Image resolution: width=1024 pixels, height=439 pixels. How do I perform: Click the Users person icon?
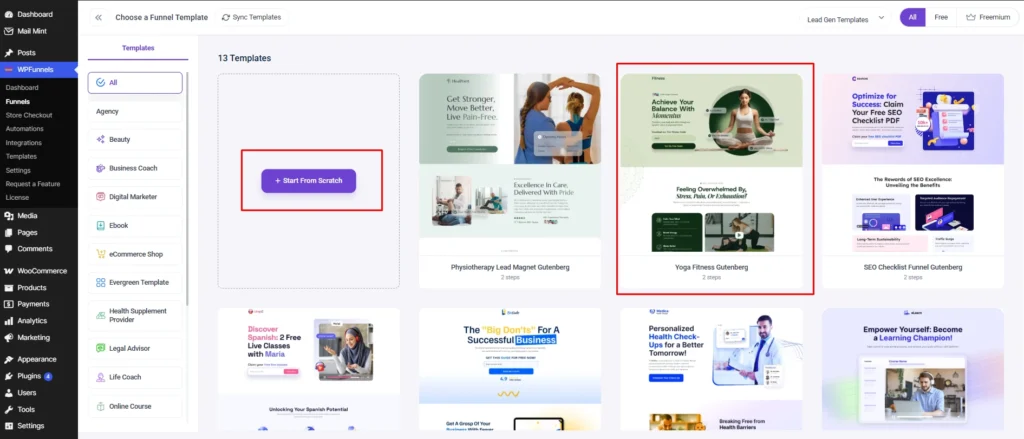(8, 393)
